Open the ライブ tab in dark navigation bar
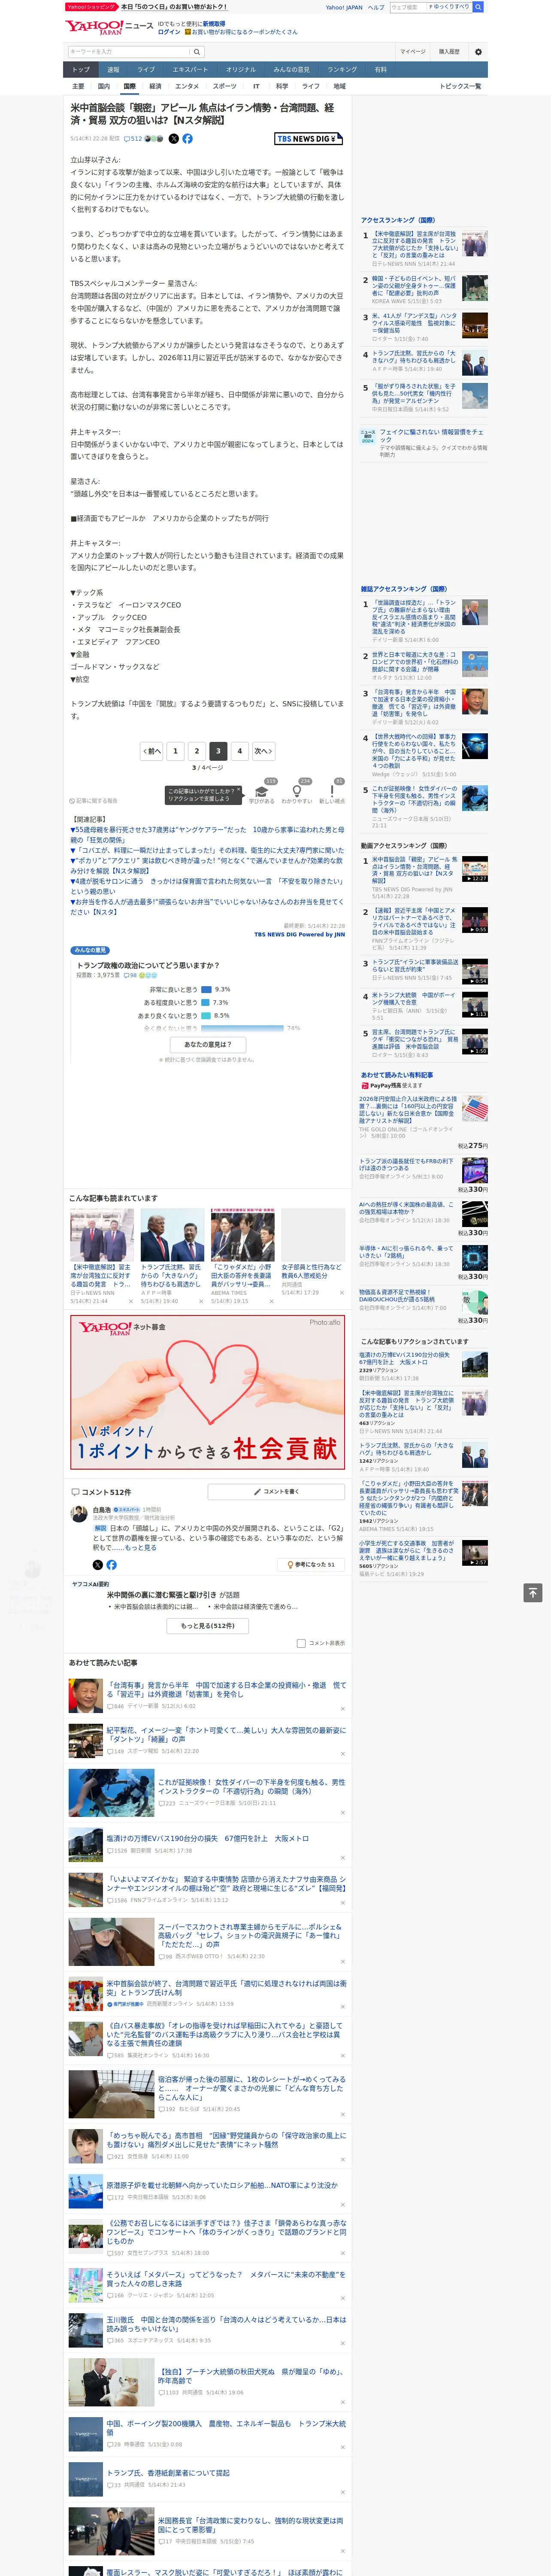Screen dimensions: 551x2576 tap(146, 70)
